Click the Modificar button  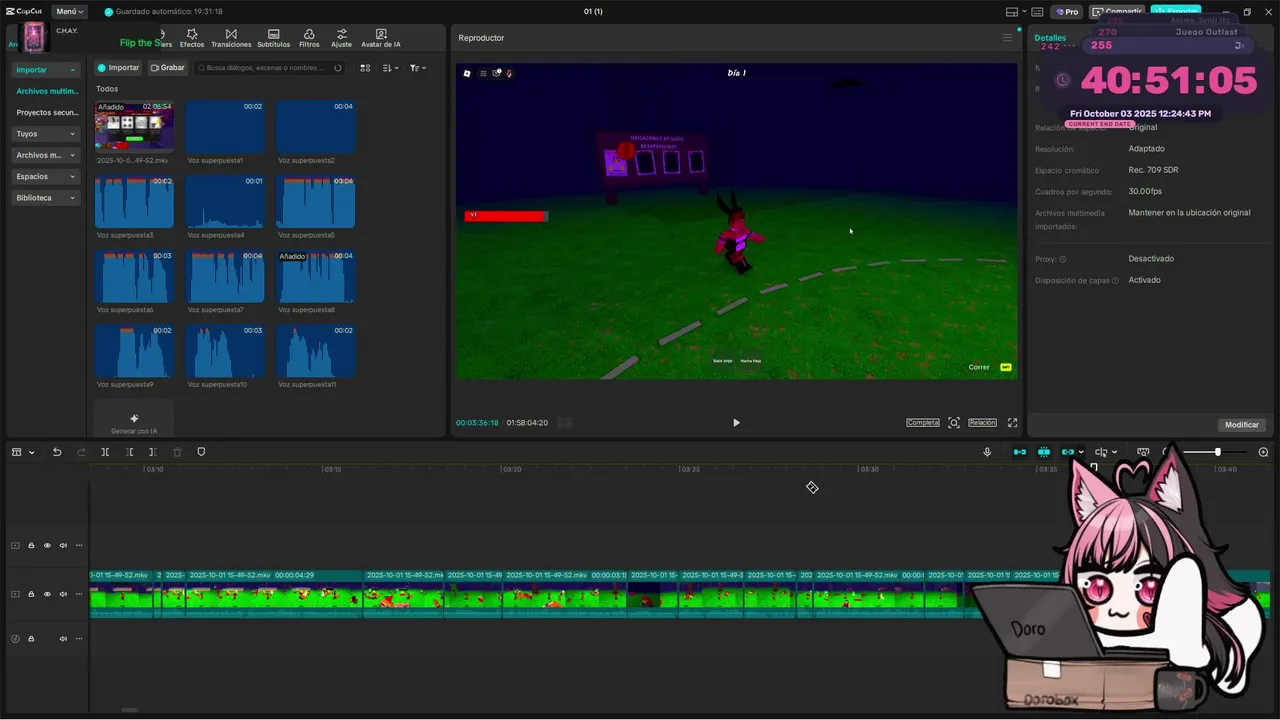click(x=1242, y=425)
